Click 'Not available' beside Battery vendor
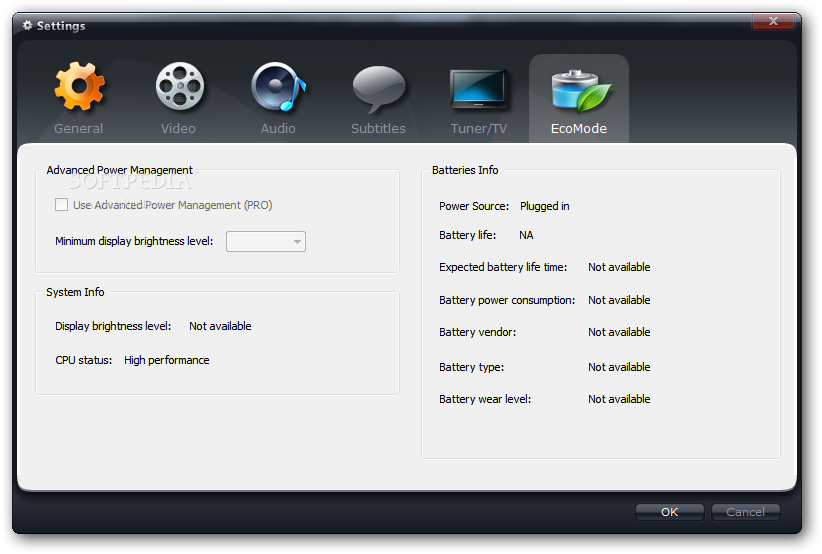The height and width of the screenshot is (554, 822). pyautogui.click(x=619, y=332)
